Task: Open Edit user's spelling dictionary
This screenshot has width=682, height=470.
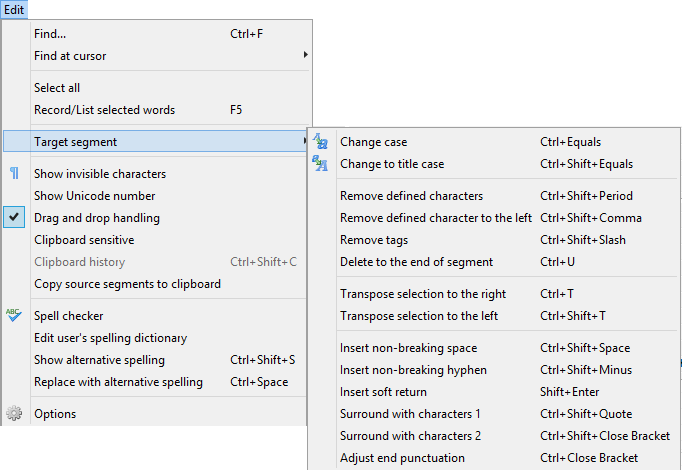Action: tap(110, 338)
